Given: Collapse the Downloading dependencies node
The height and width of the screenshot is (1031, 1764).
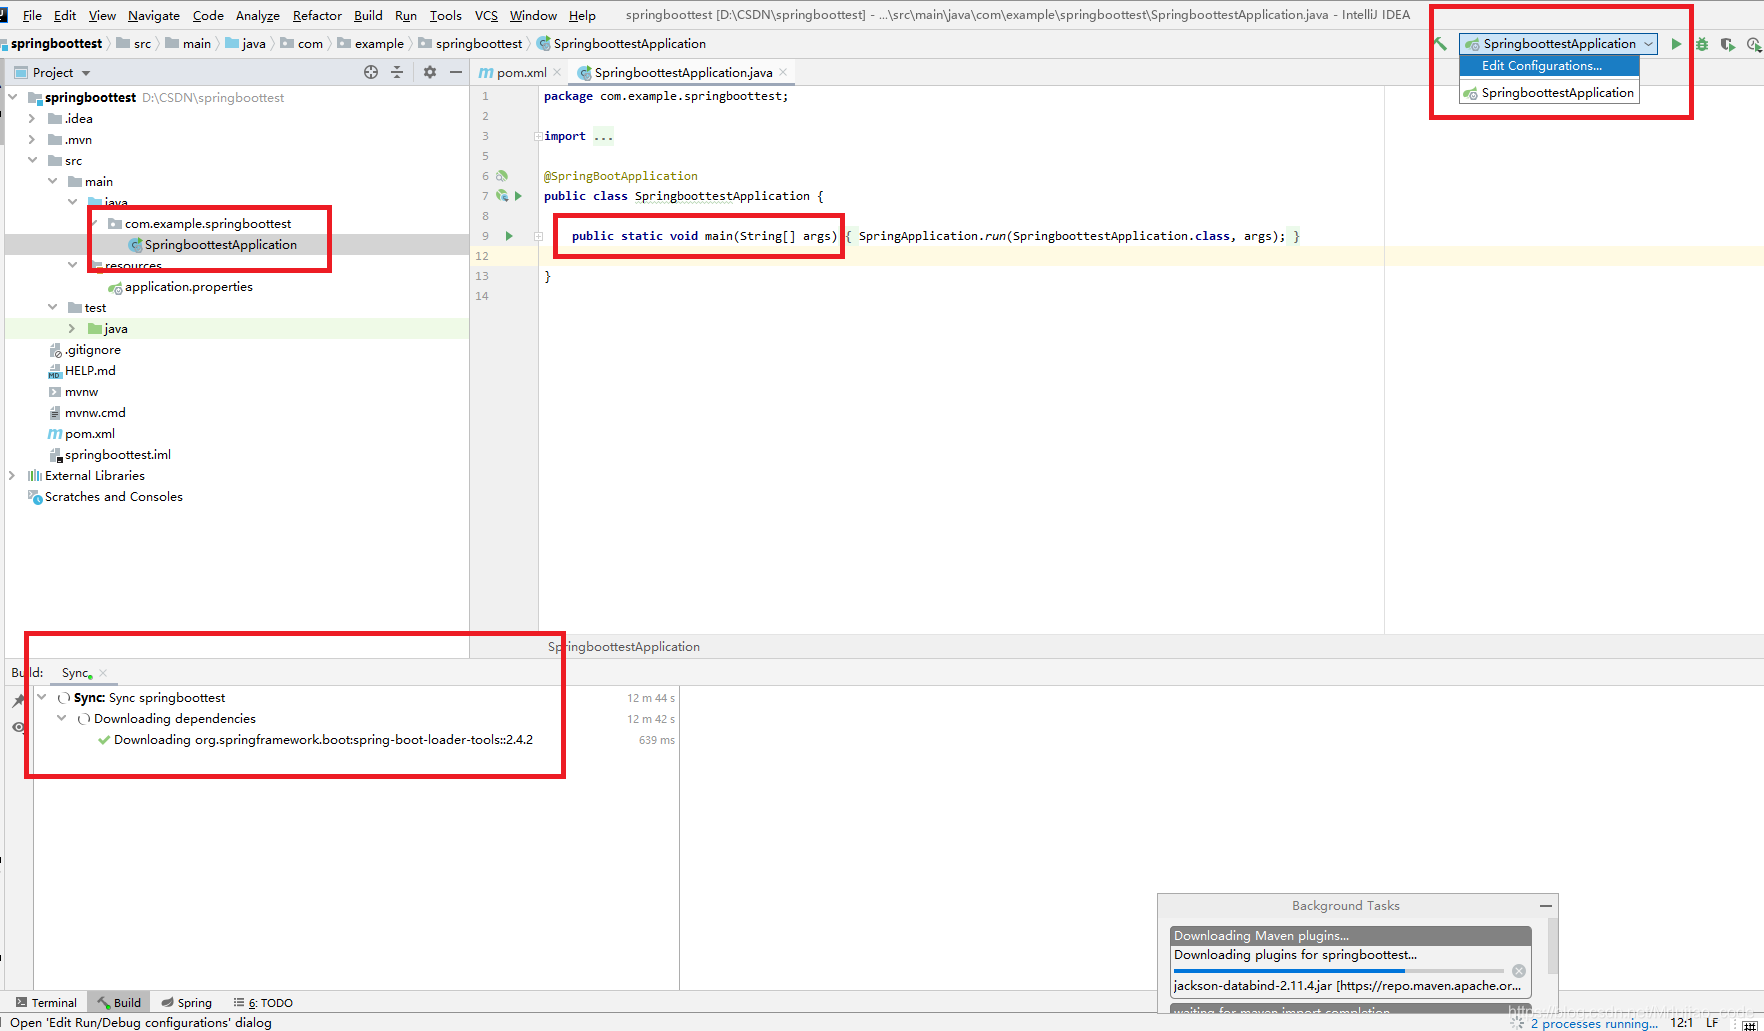Looking at the screenshot, I should coord(62,718).
